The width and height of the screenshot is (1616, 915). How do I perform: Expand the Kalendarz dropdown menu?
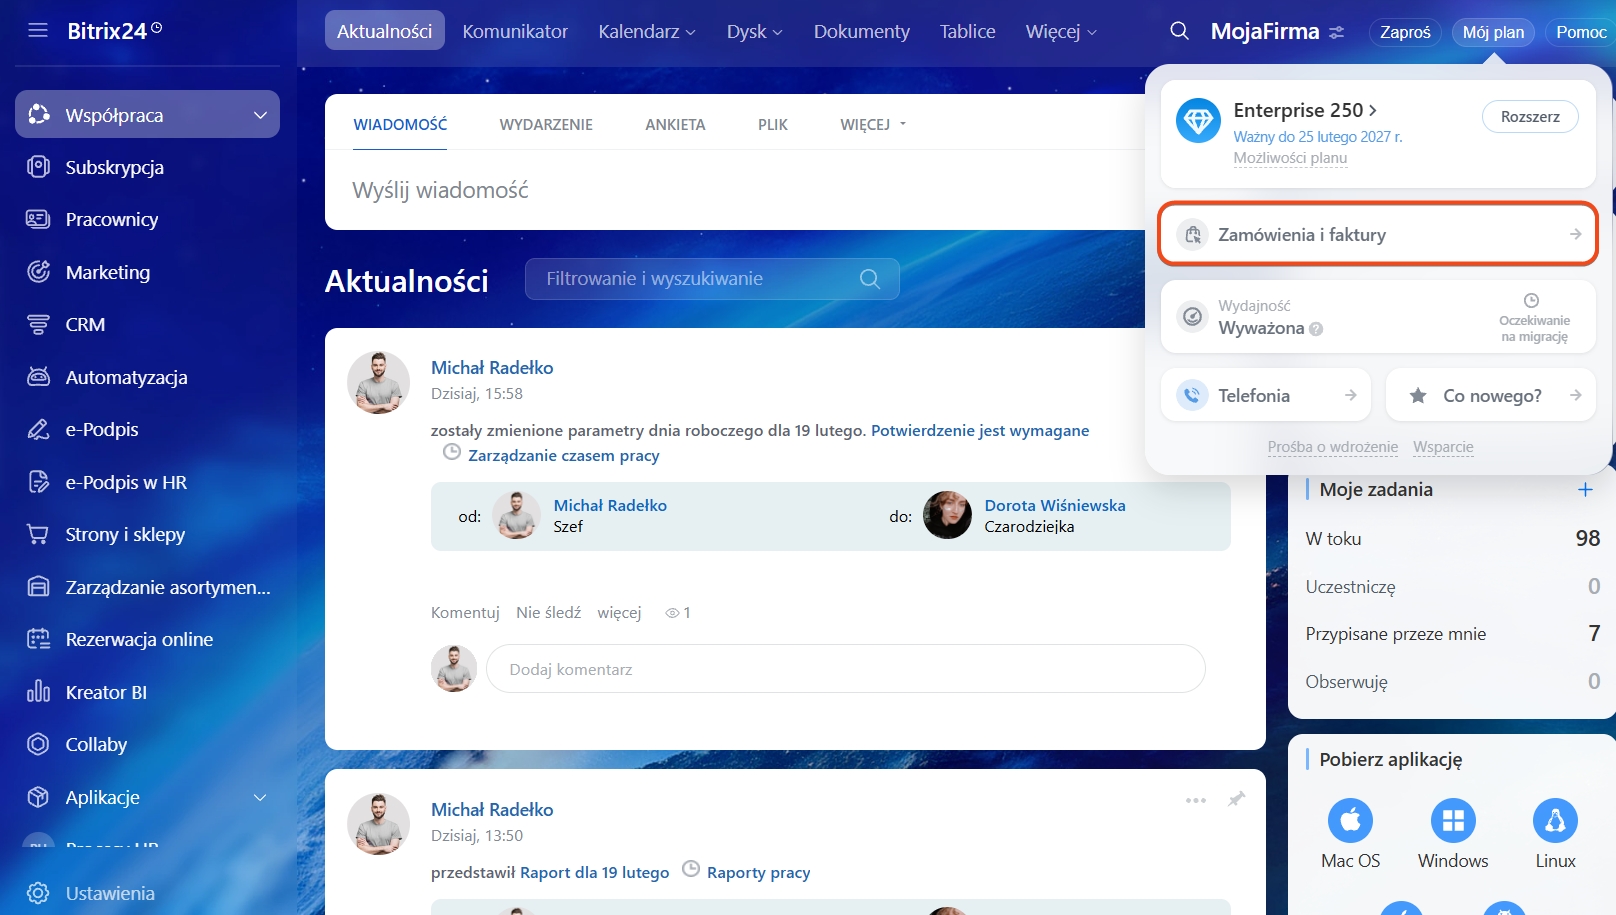pos(646,31)
